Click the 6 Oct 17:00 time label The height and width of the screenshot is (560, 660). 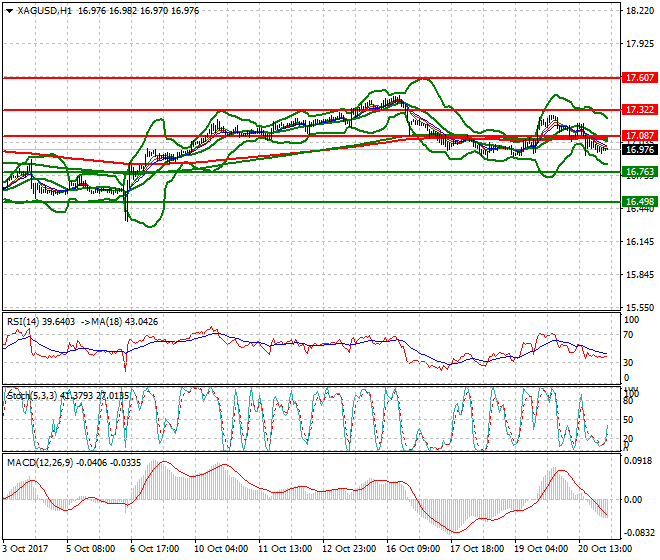point(154,549)
